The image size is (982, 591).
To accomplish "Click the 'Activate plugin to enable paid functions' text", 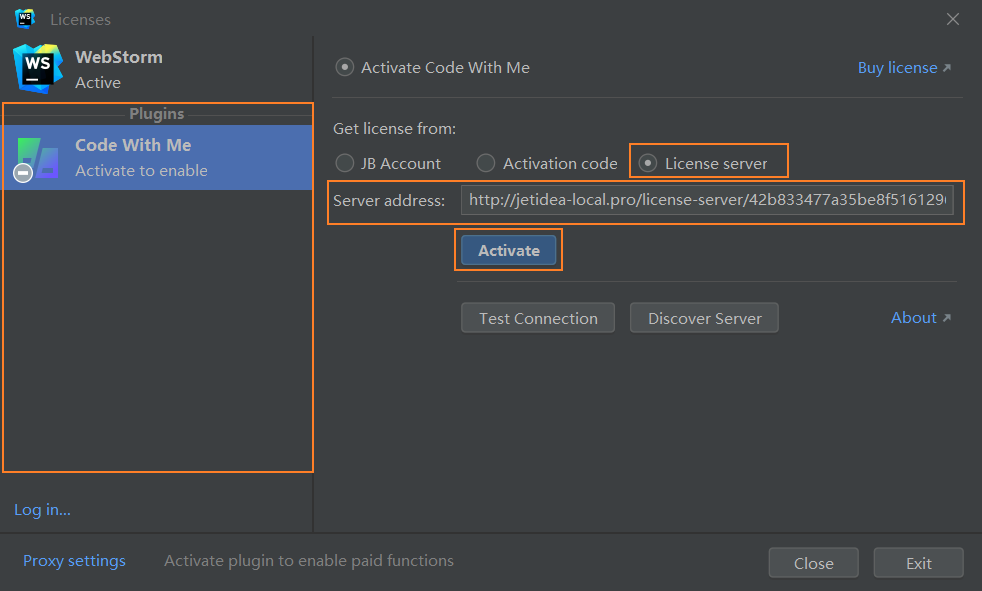I will click(x=309, y=560).
